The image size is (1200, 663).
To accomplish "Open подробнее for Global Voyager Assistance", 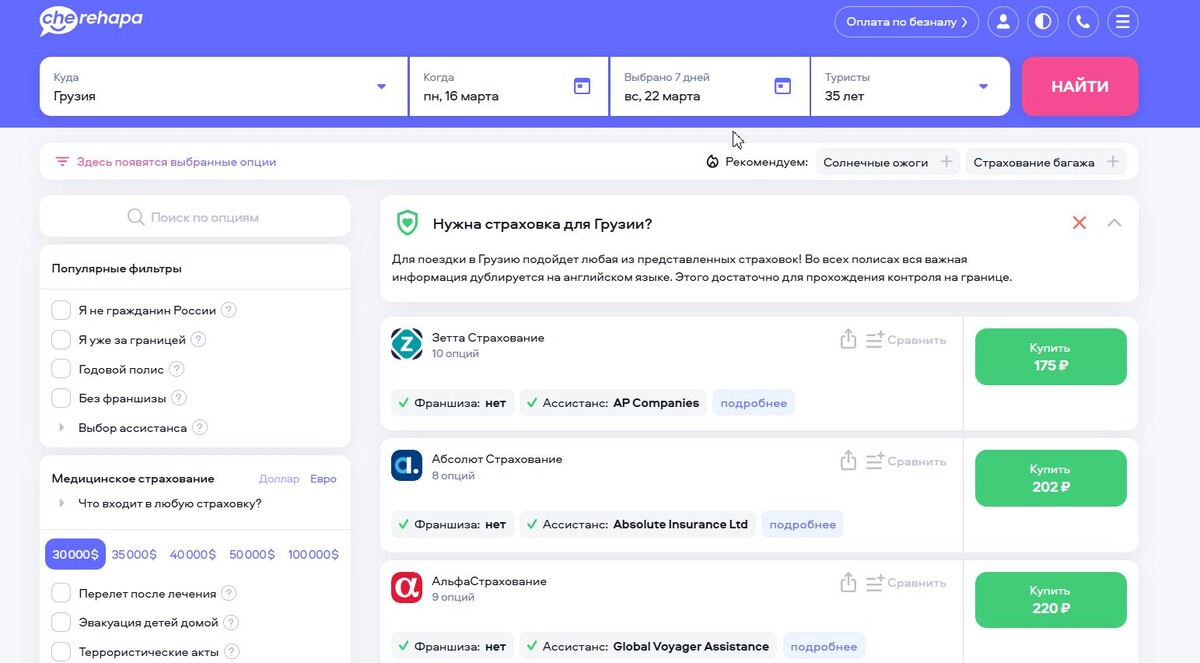I will 824,647.
